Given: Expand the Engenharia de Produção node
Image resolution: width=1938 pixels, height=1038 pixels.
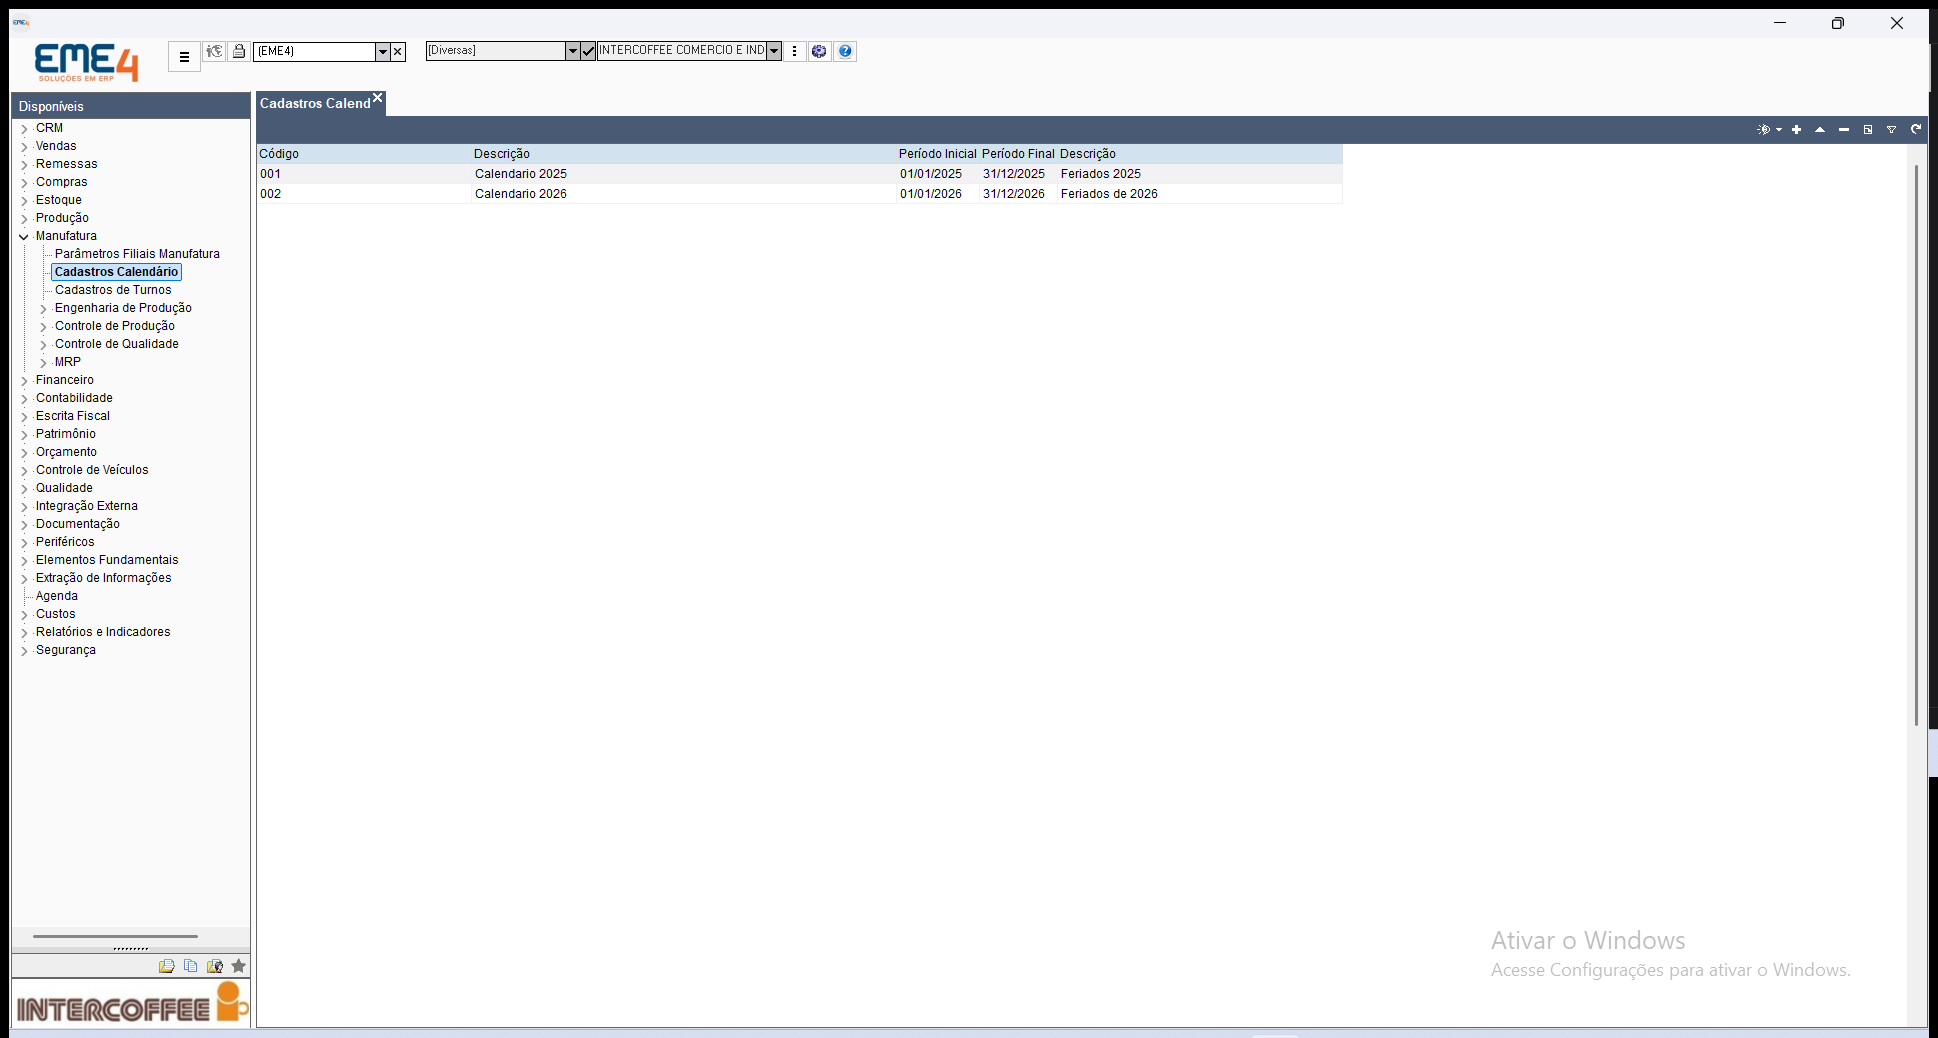Looking at the screenshot, I should (43, 309).
